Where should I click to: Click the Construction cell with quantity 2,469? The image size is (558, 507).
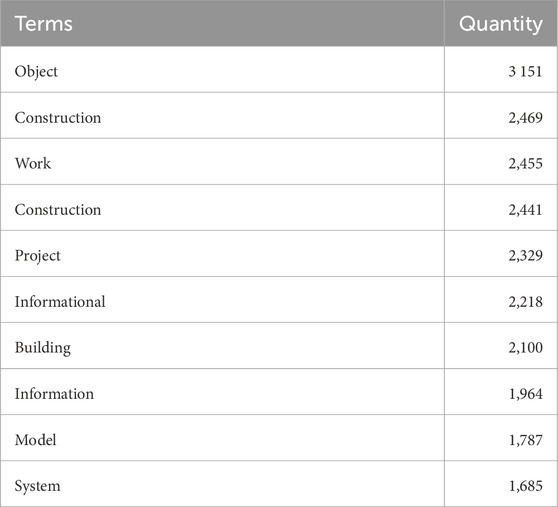(222, 116)
